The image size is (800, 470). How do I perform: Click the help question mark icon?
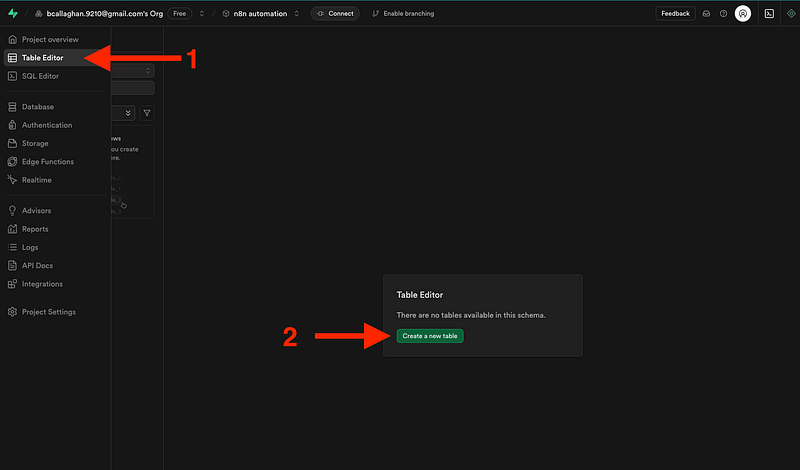[x=723, y=14]
